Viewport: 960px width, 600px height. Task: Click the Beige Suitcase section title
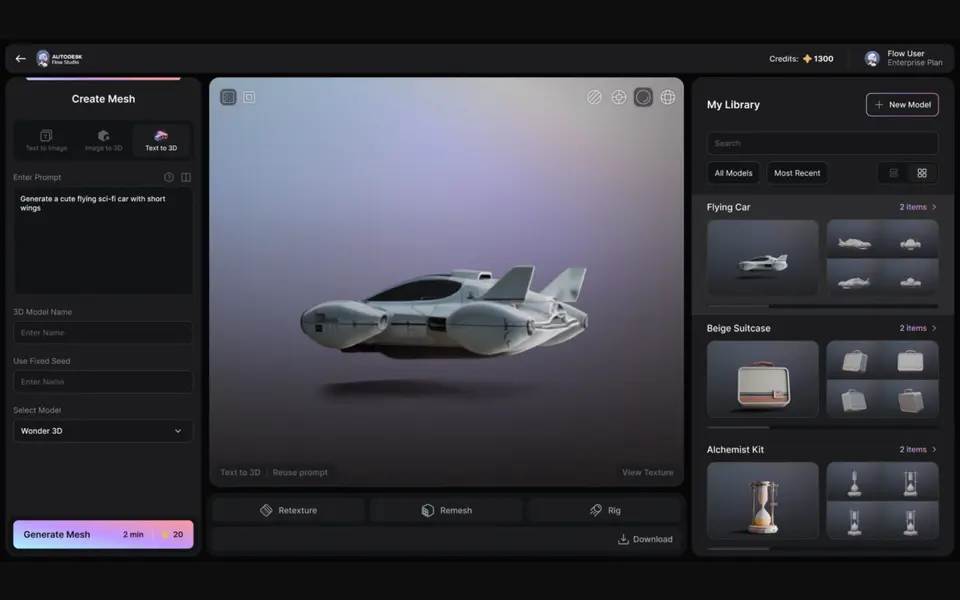click(x=738, y=328)
